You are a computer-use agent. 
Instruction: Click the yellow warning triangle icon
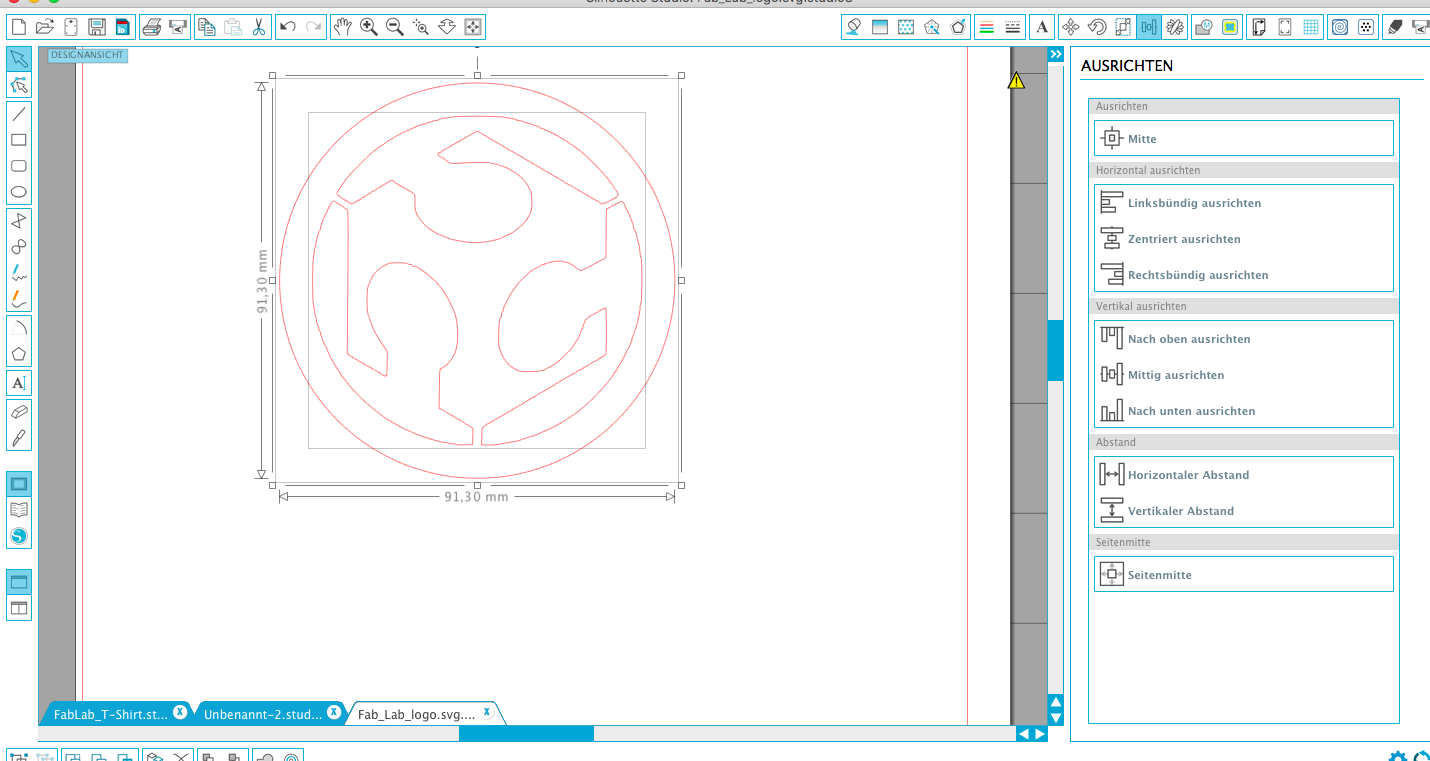pos(1016,80)
